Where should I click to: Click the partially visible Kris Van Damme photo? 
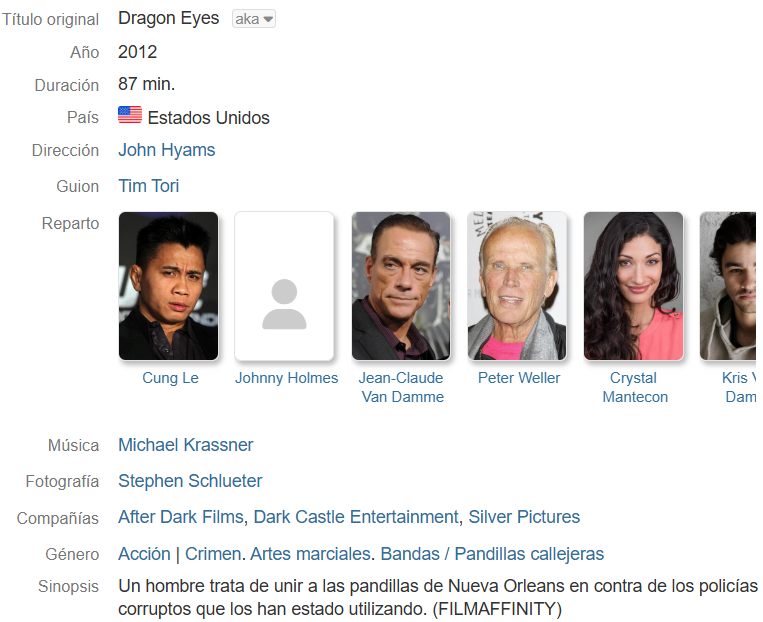728,286
